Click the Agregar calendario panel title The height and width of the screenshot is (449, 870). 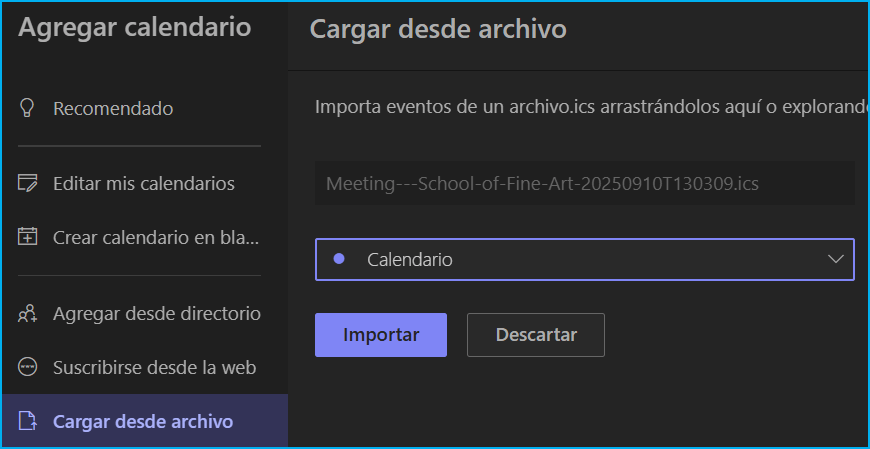point(135,28)
